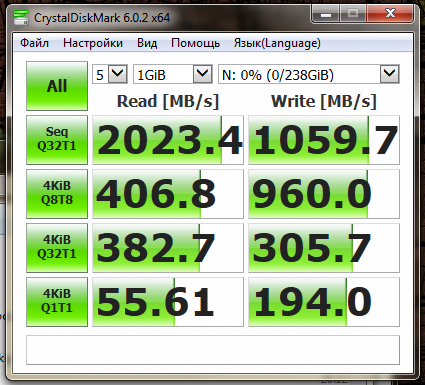
Task: Click the CrystalDiskMark title bar app icon
Action: click(21, 17)
